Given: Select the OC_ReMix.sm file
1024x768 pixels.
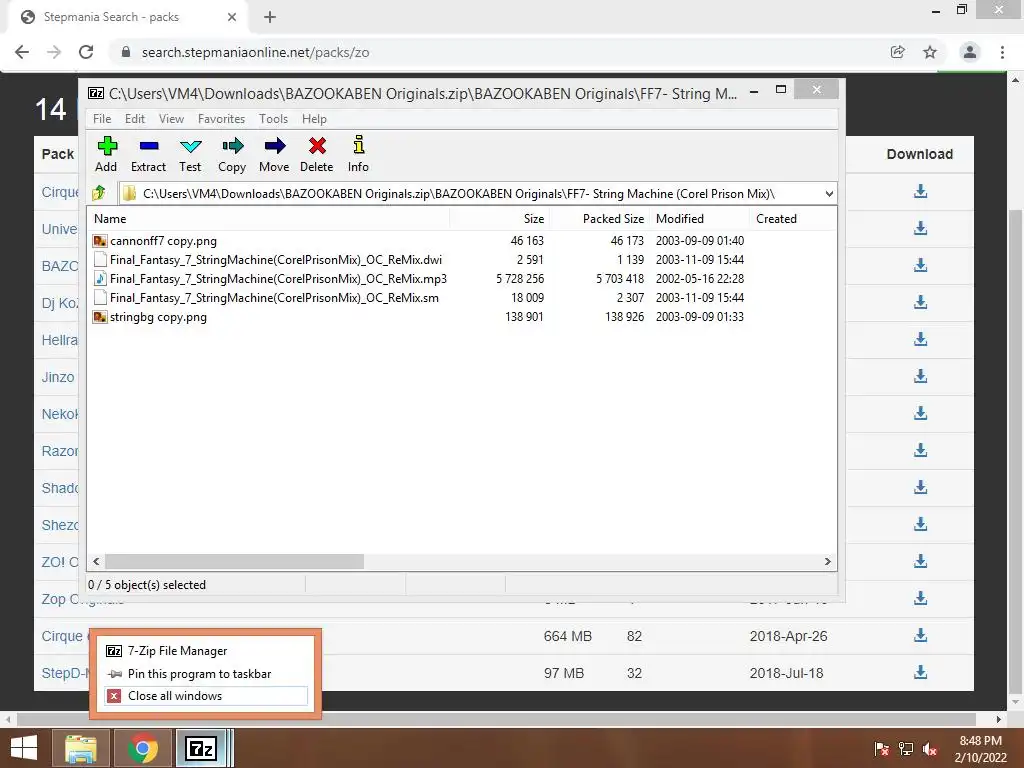Looking at the screenshot, I should pyautogui.click(x=274, y=298).
